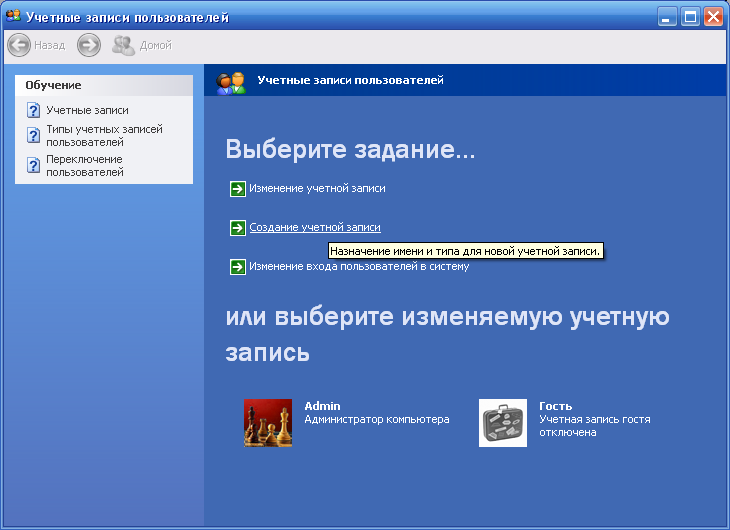Open Изменение учетной записи task
The image size is (730, 530).
click(x=317, y=189)
